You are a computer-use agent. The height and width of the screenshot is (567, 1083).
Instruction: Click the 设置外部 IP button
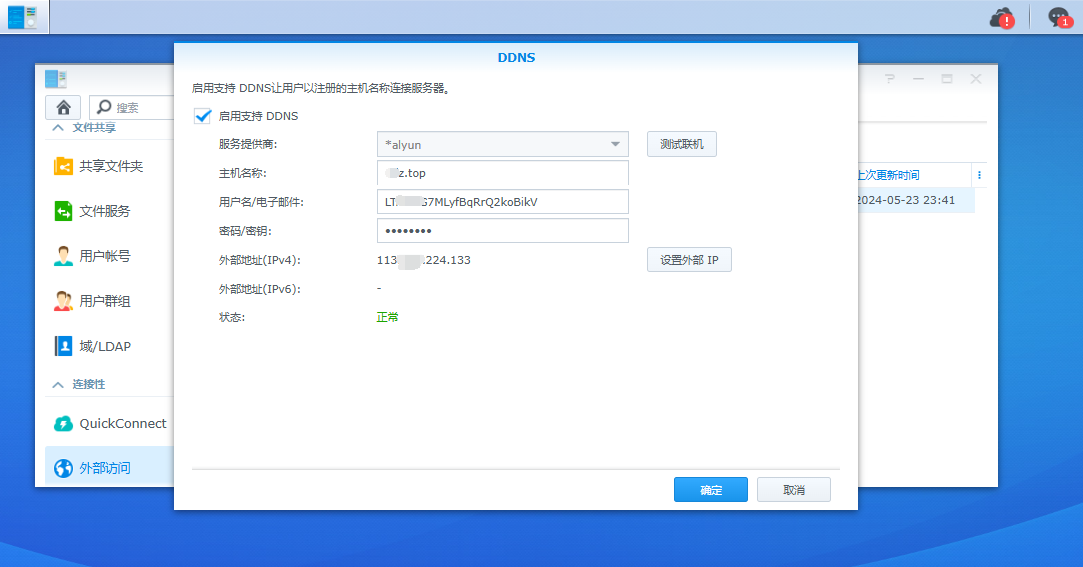(689, 260)
